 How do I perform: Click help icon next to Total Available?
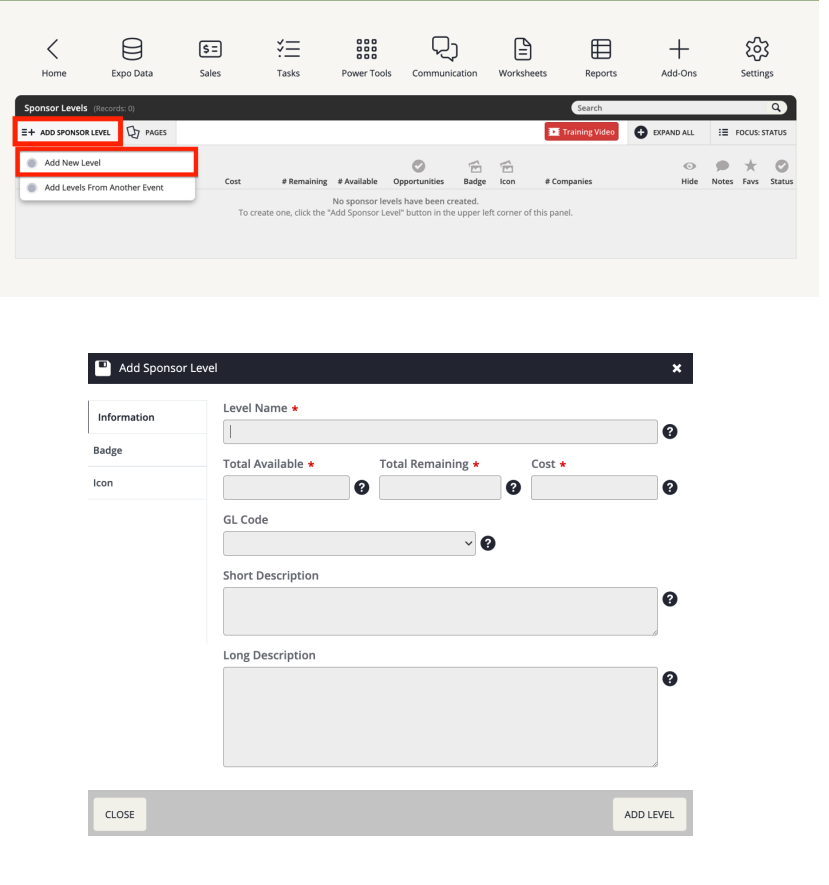(x=362, y=488)
